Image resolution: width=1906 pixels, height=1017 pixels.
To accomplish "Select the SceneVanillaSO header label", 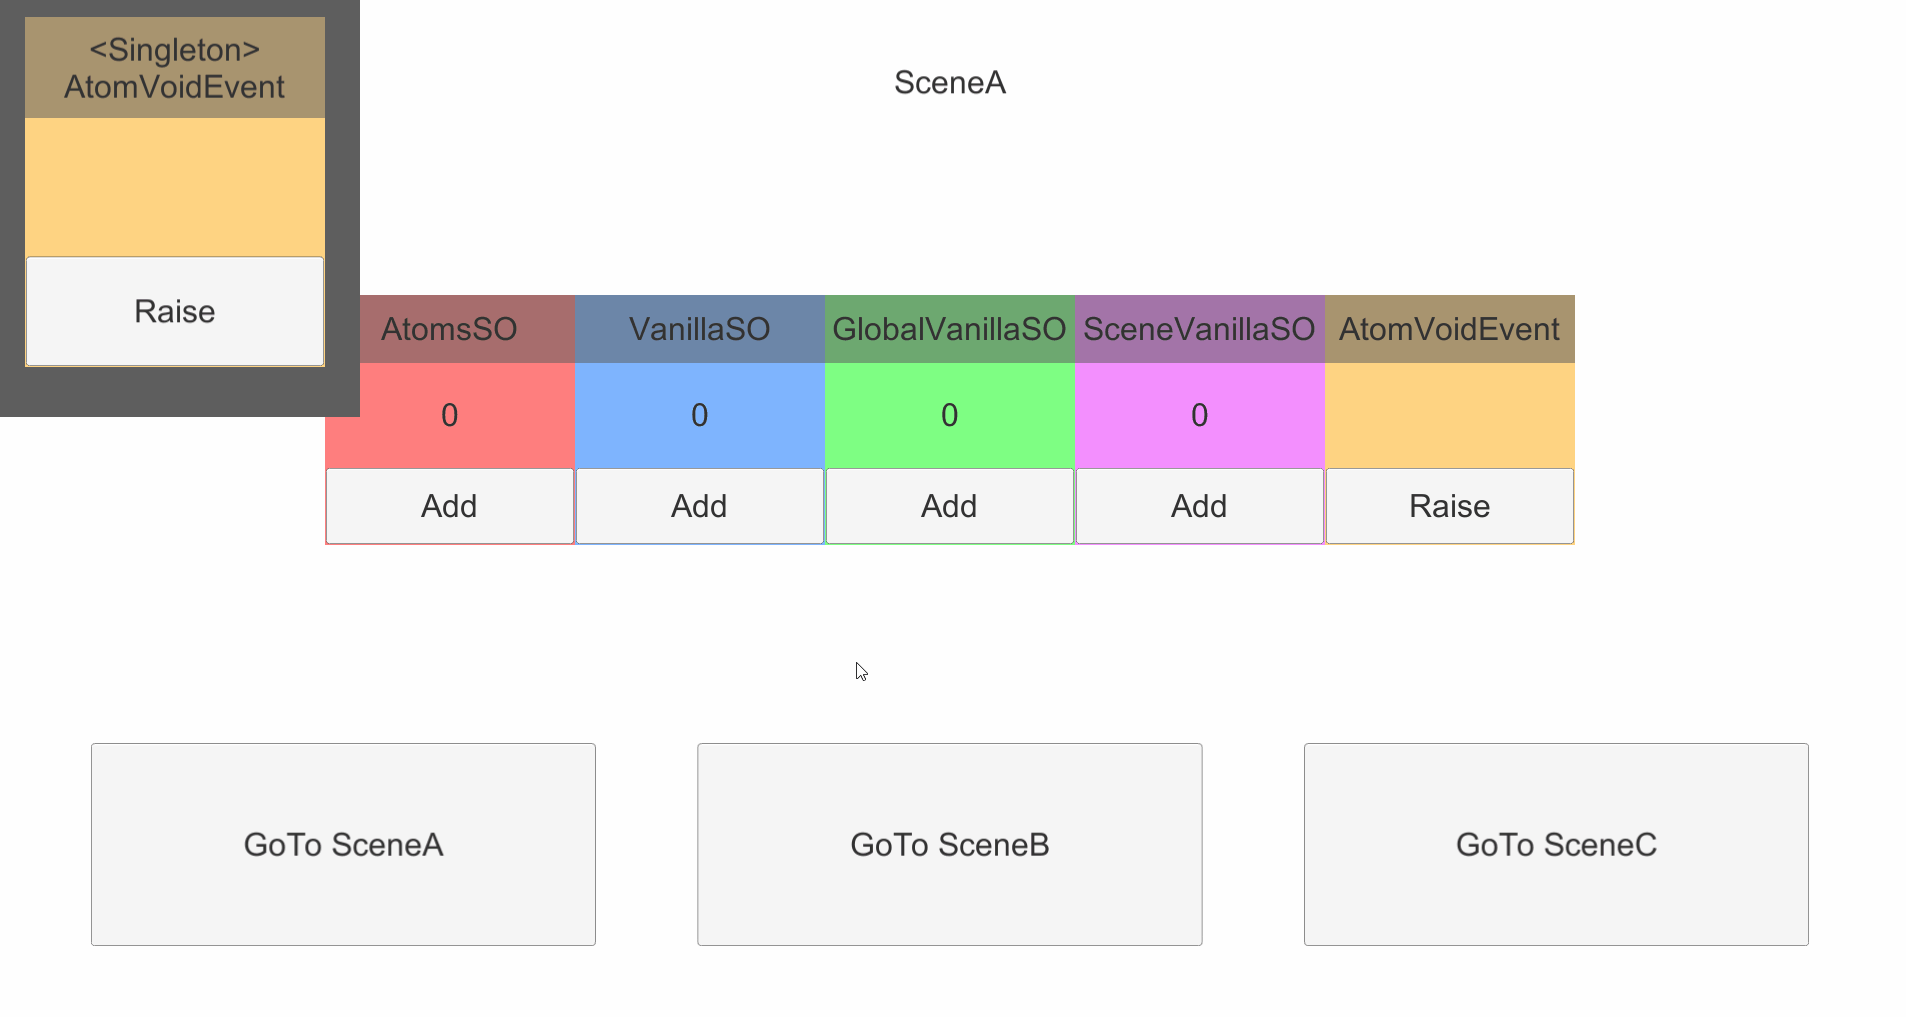I will pyautogui.click(x=1199, y=329).
